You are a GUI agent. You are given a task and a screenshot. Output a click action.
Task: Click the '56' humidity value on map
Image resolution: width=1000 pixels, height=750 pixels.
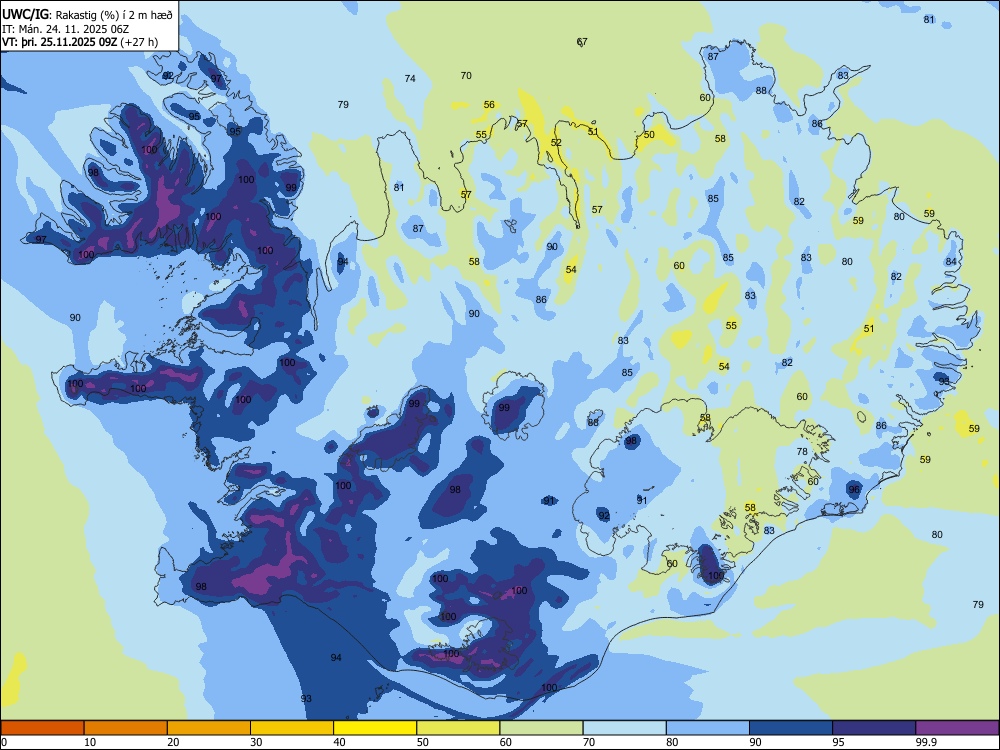click(x=489, y=105)
